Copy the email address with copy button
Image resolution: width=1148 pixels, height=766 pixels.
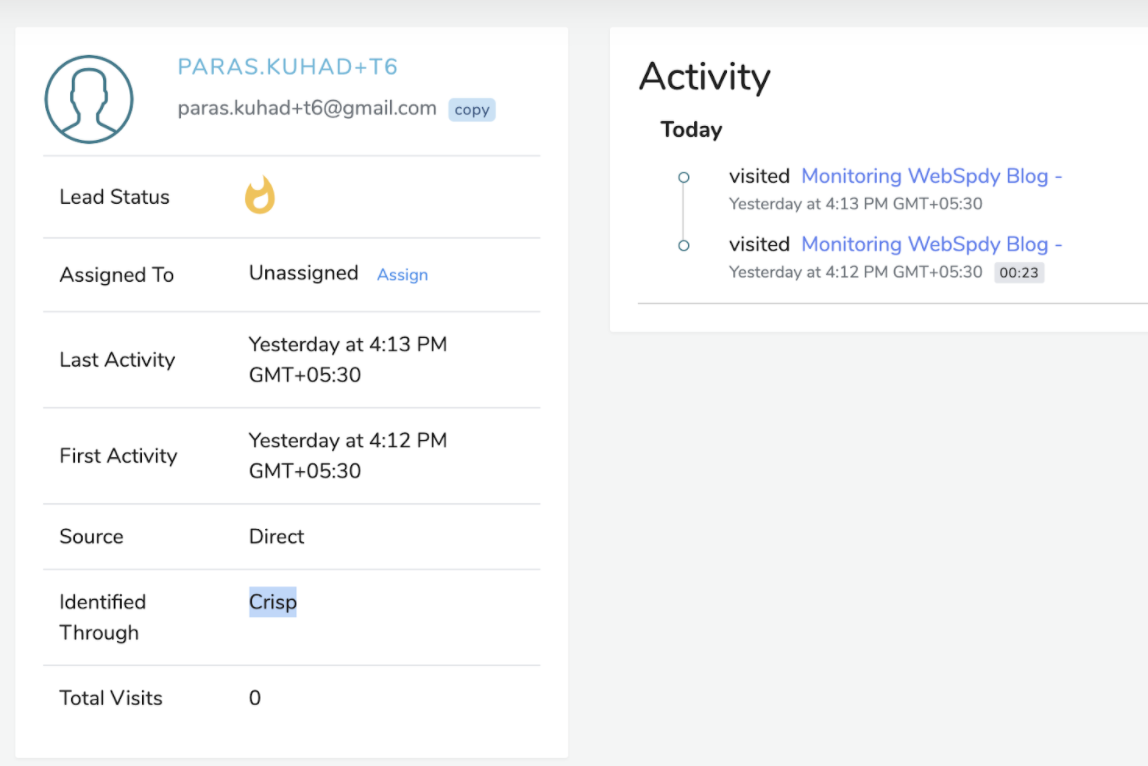(472, 110)
